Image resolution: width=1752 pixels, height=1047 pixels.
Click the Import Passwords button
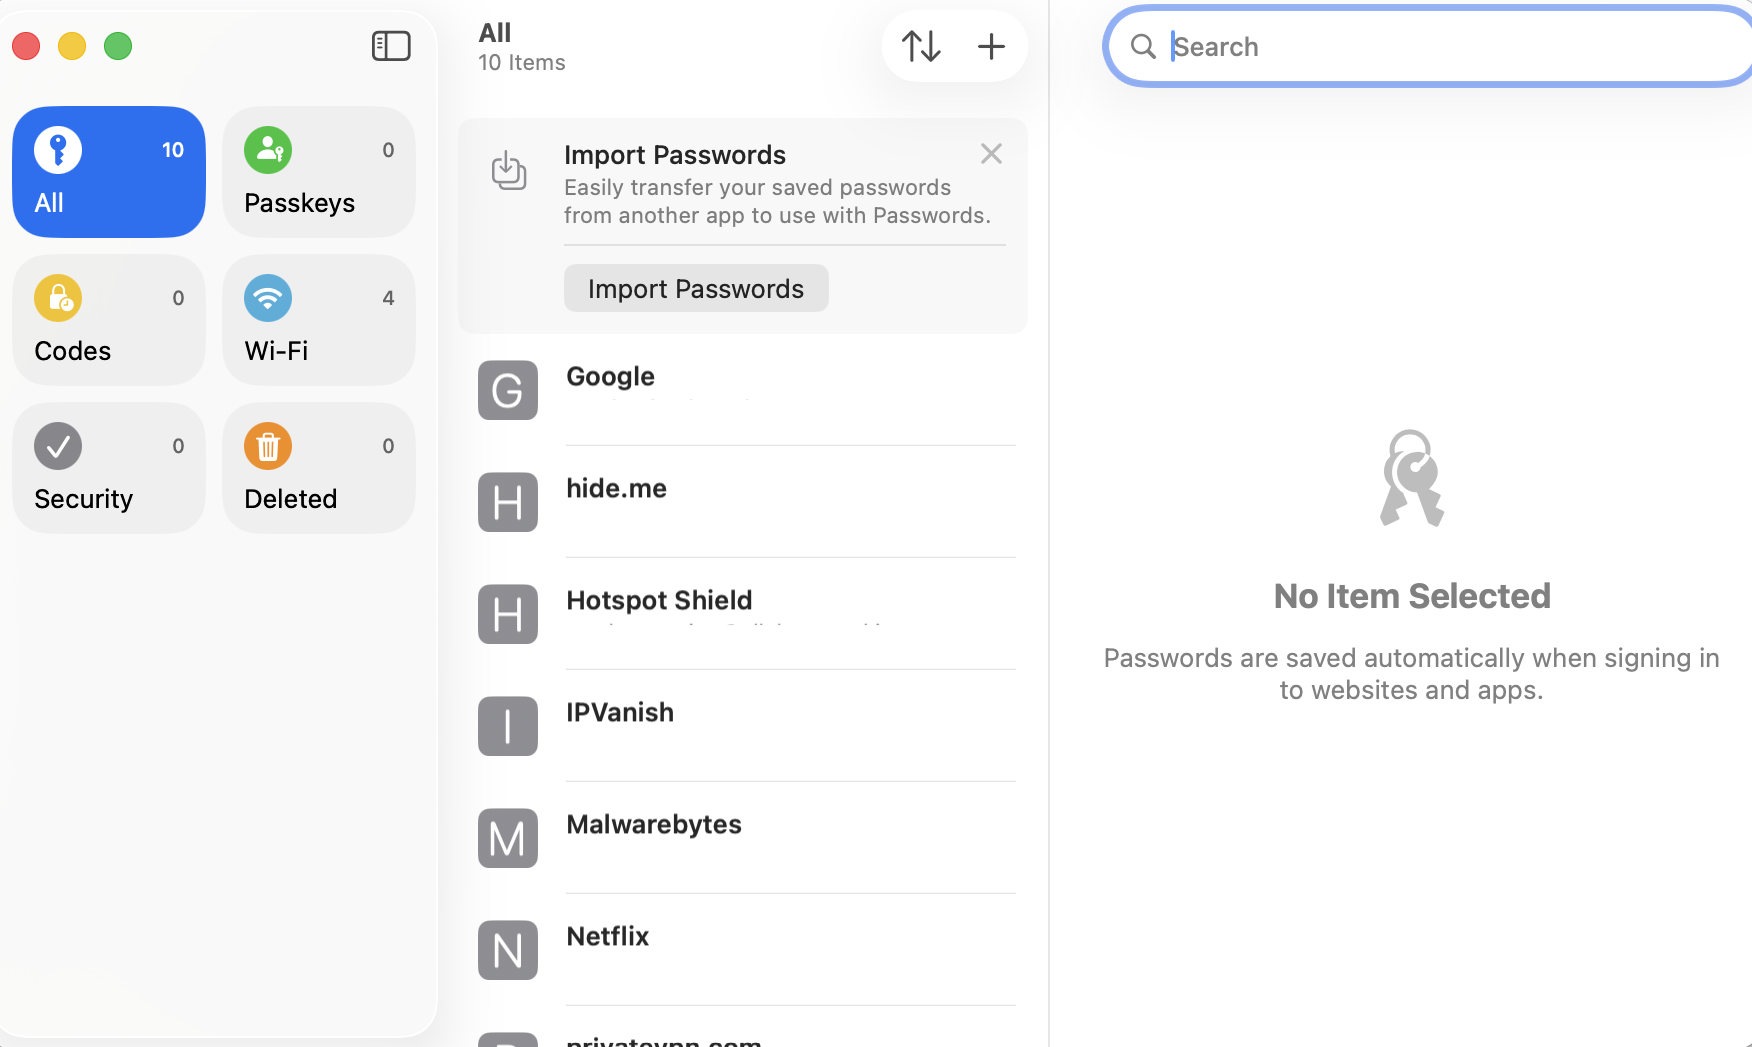696,288
